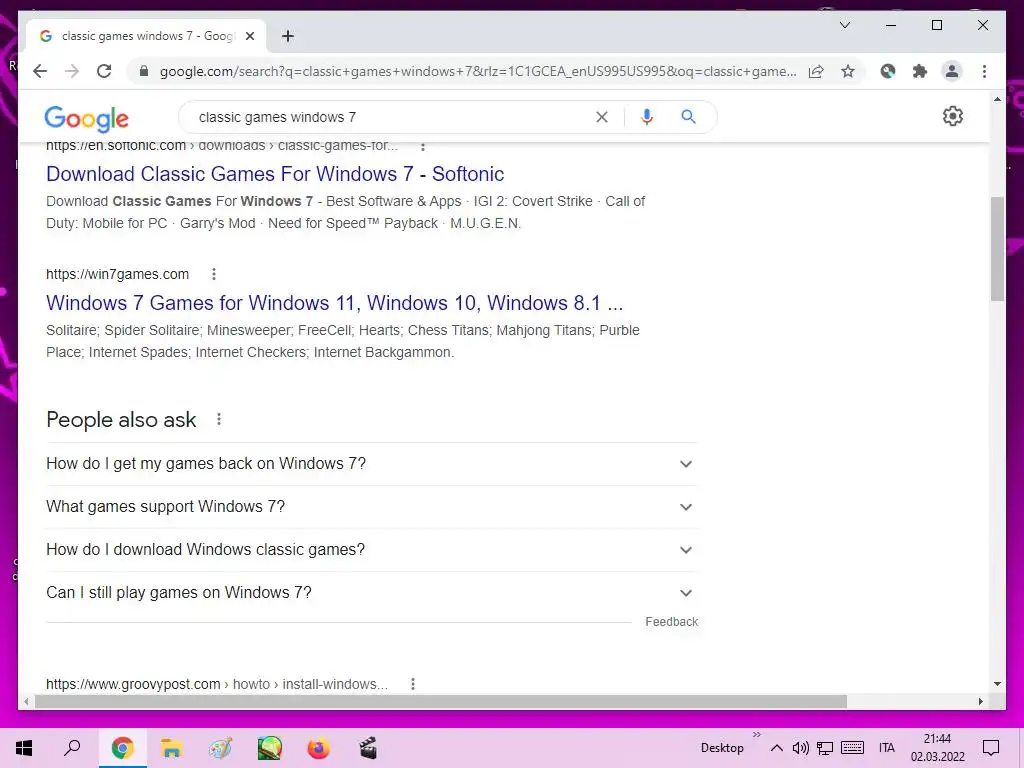Viewport: 1024px width, 768px height.
Task: Click the browser forward arrow
Action: coord(72,71)
